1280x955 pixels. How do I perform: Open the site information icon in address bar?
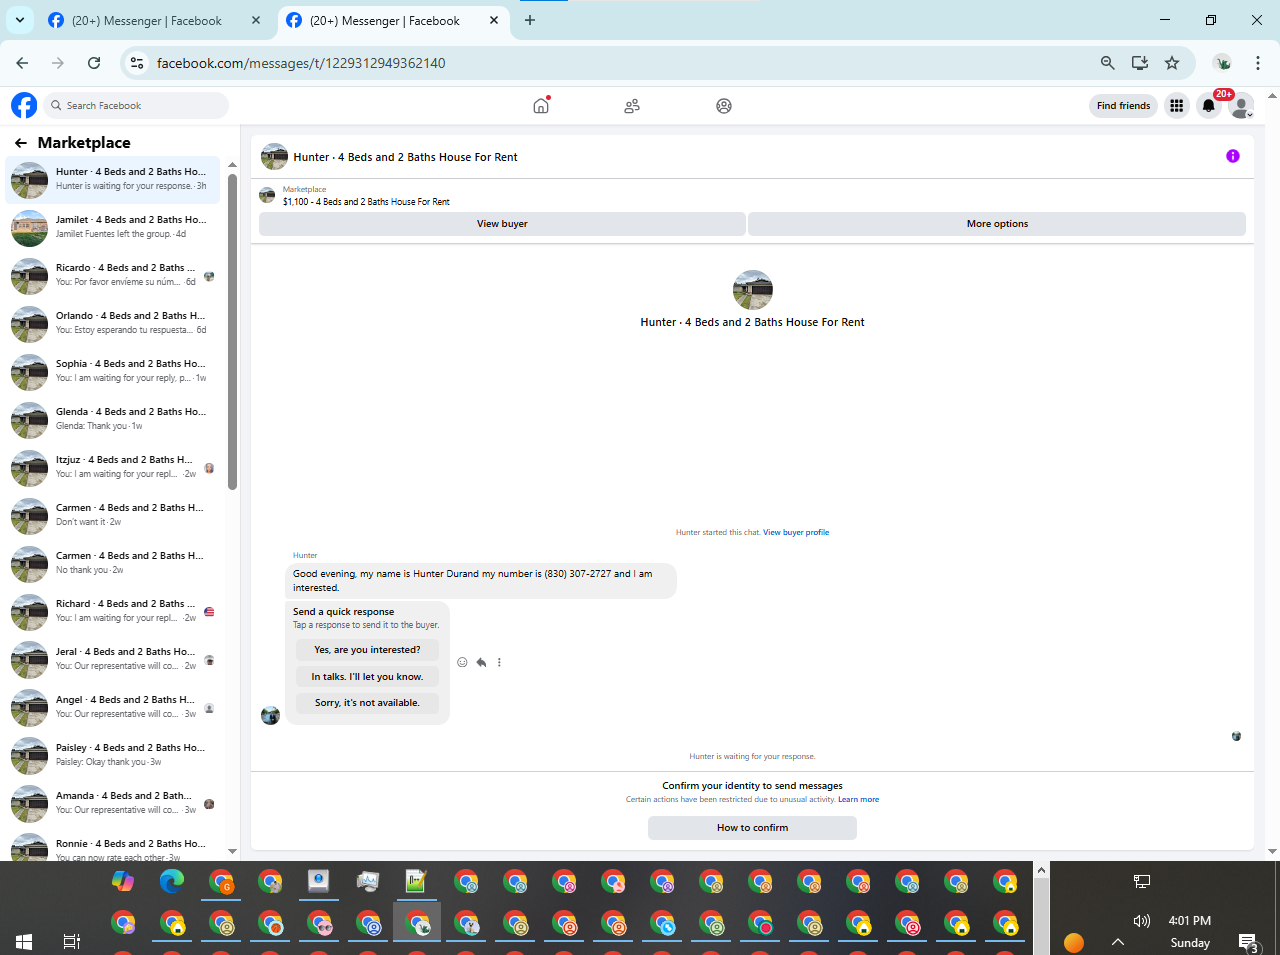(x=137, y=63)
